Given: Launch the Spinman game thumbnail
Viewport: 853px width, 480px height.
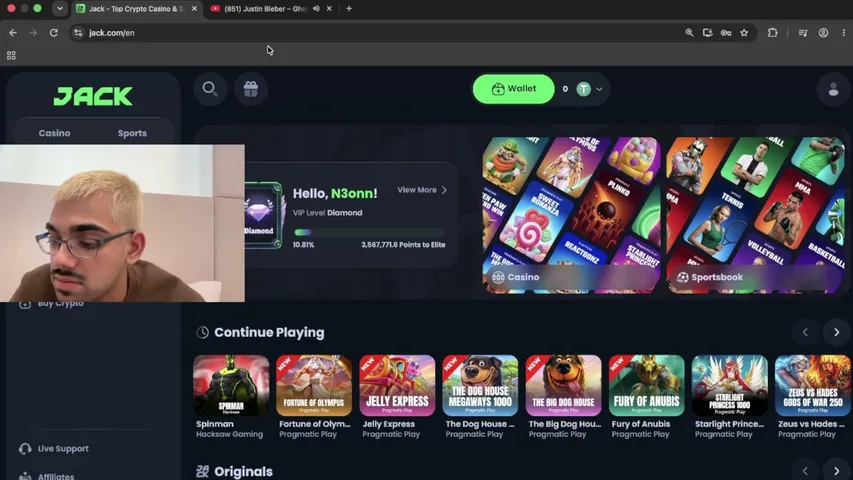Looking at the screenshot, I should point(231,385).
